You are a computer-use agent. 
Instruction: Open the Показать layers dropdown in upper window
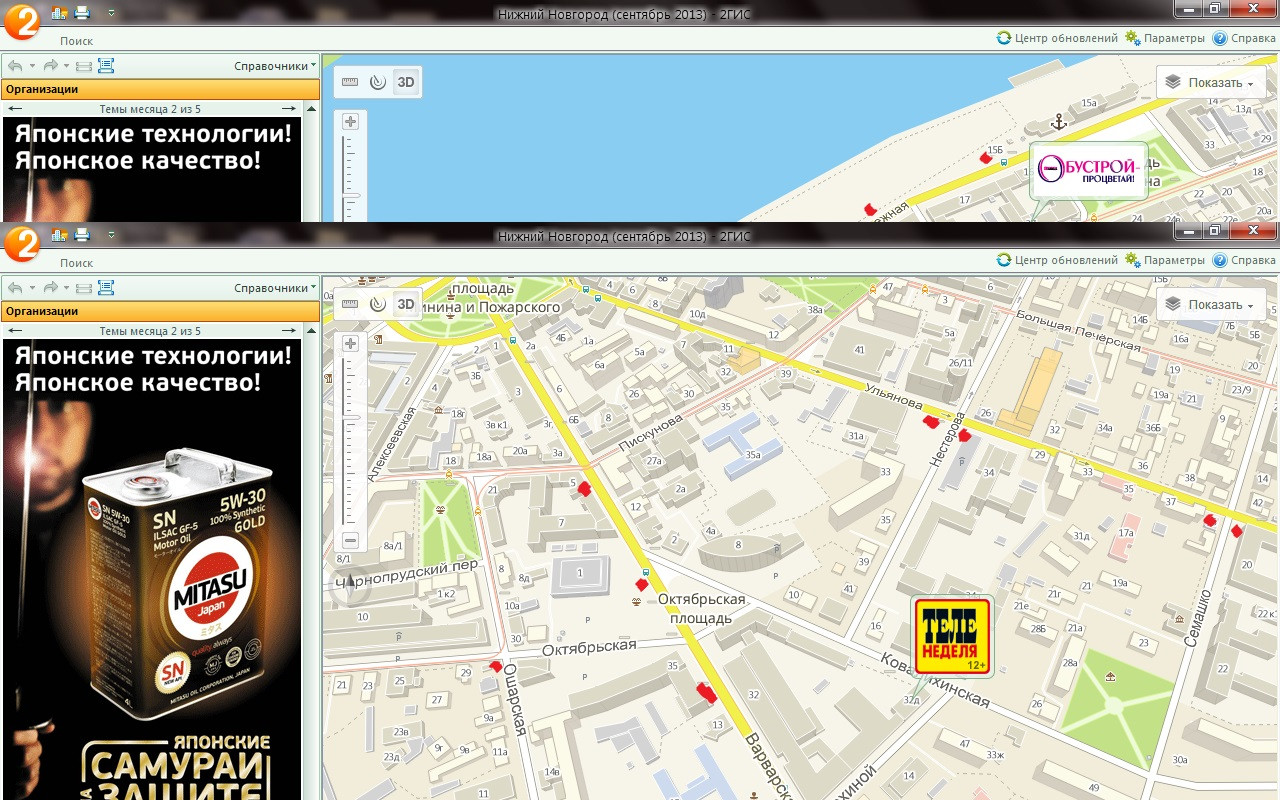(1211, 83)
